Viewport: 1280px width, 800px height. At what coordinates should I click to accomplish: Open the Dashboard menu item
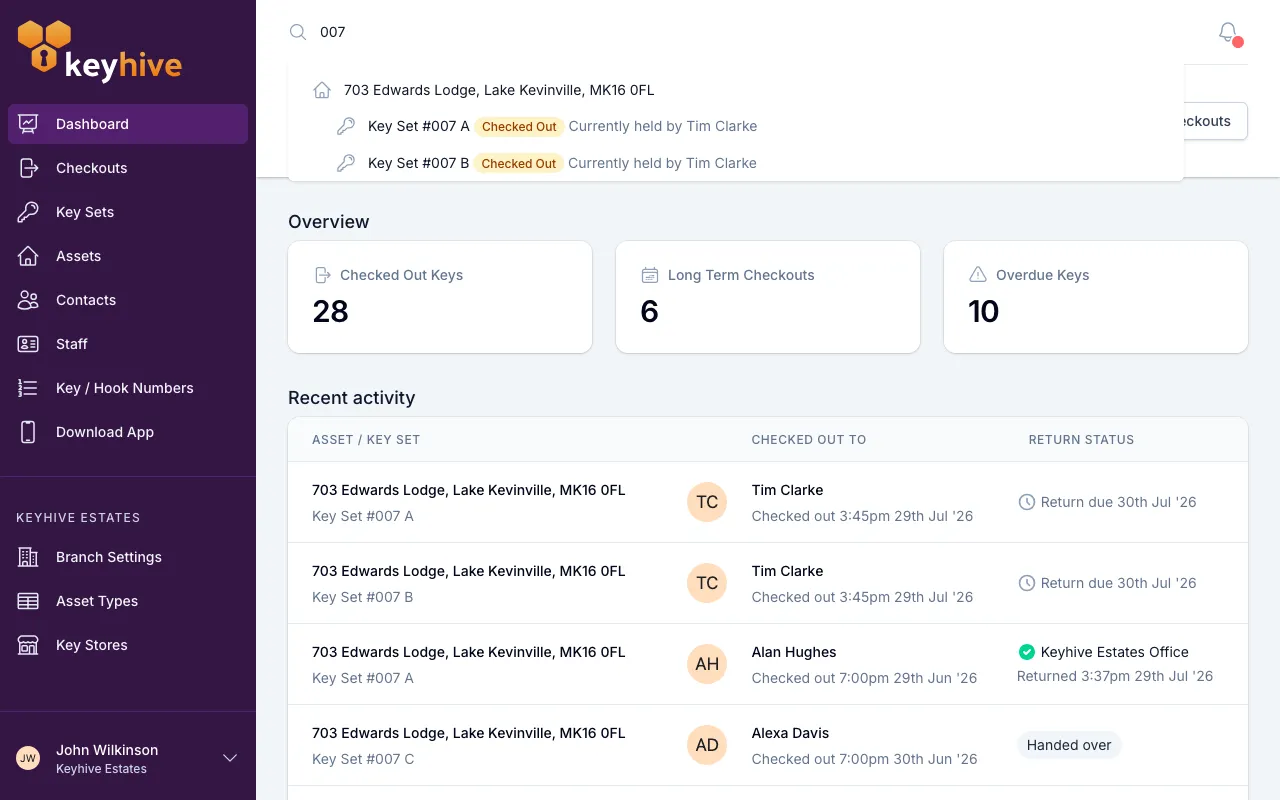coord(128,124)
